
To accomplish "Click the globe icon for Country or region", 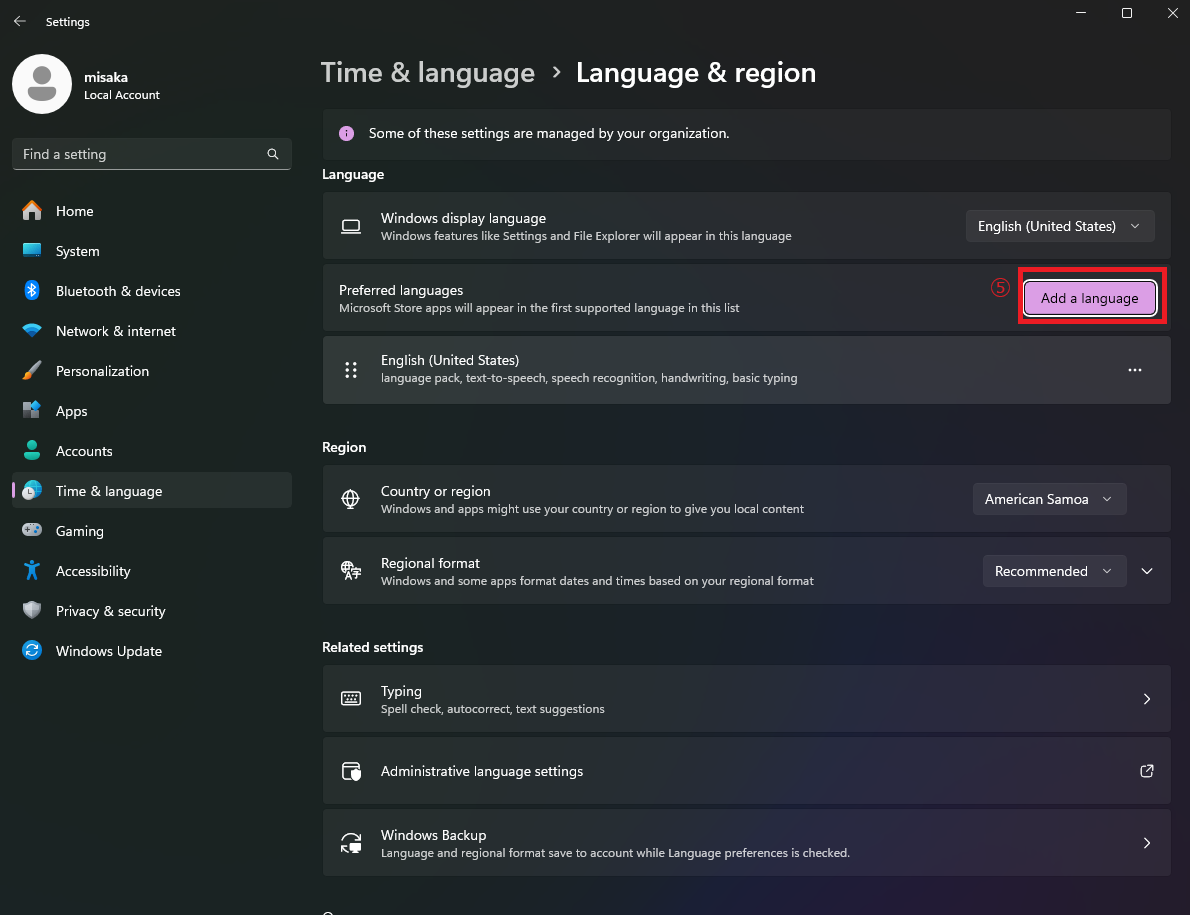I will pos(351,499).
